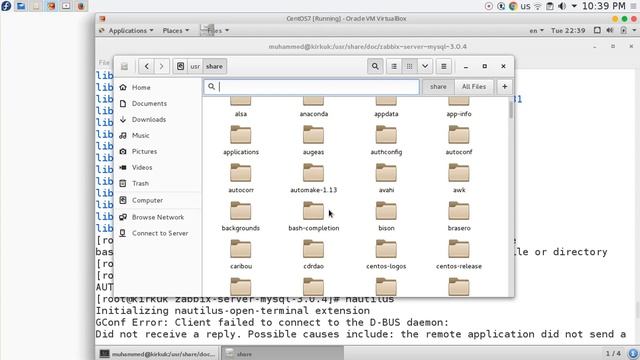
Task: Open the app-info folder
Action: click(459, 107)
